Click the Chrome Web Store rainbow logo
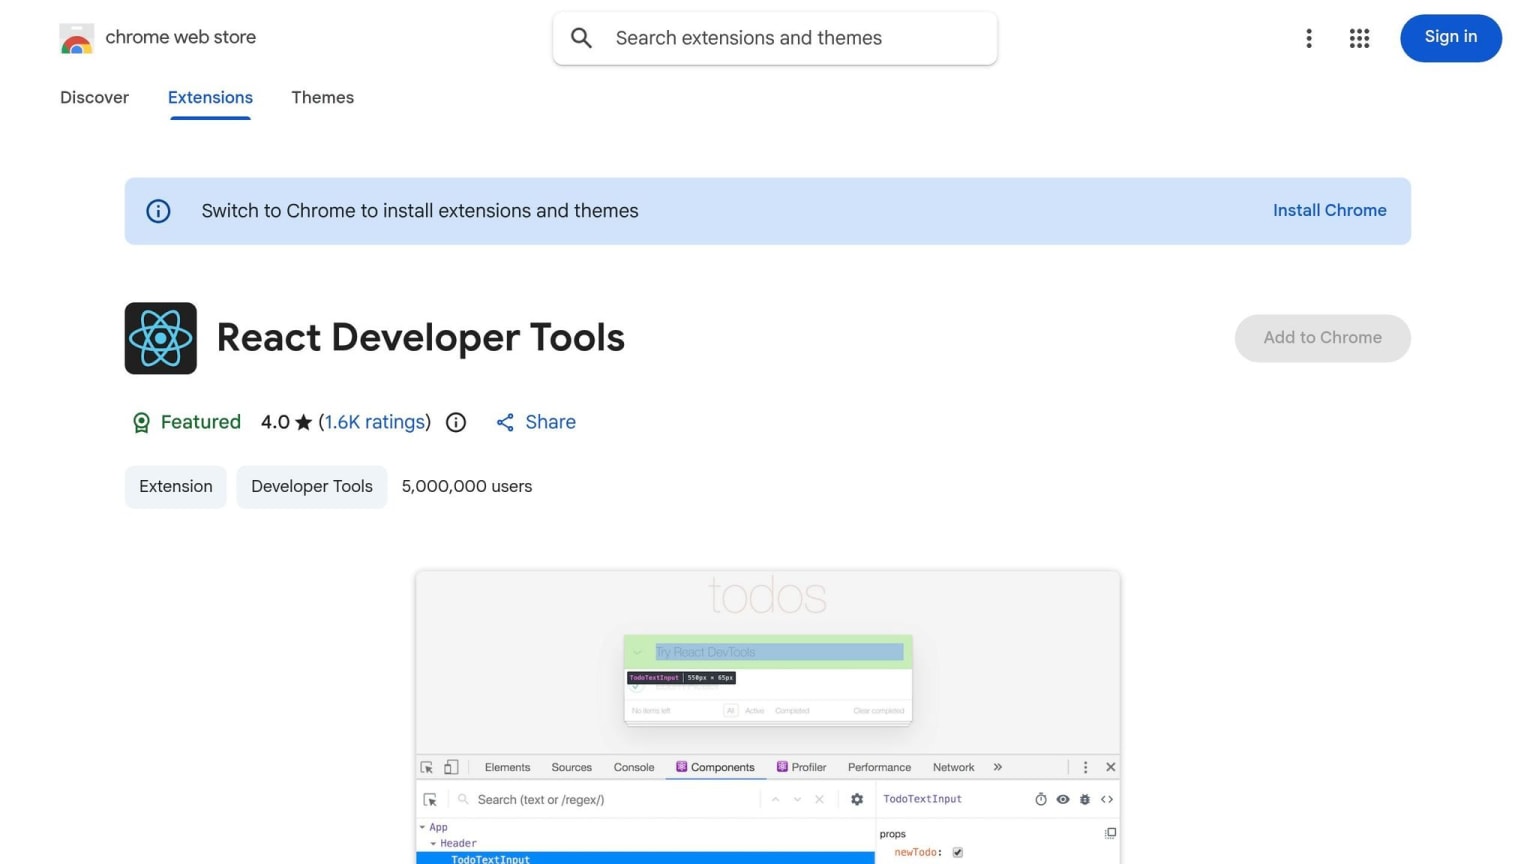This screenshot has height=864, width=1536. [x=77, y=38]
